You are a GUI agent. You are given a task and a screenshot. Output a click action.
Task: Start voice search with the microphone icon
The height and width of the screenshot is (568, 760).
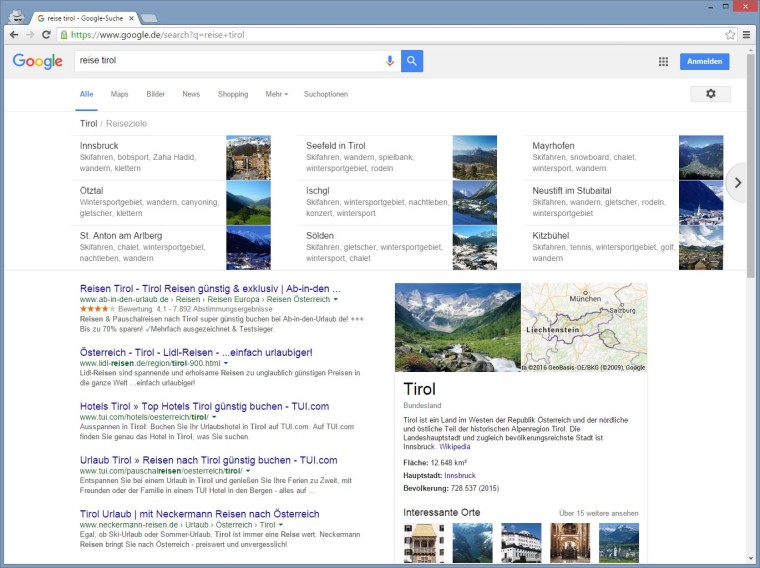pyautogui.click(x=390, y=61)
